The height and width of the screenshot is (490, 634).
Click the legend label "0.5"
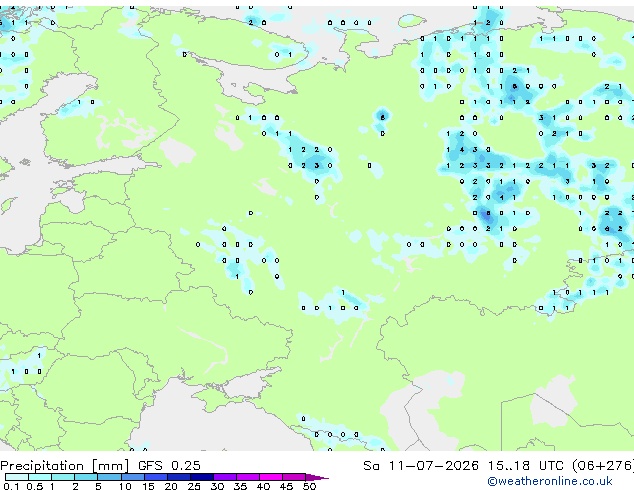click(34, 486)
